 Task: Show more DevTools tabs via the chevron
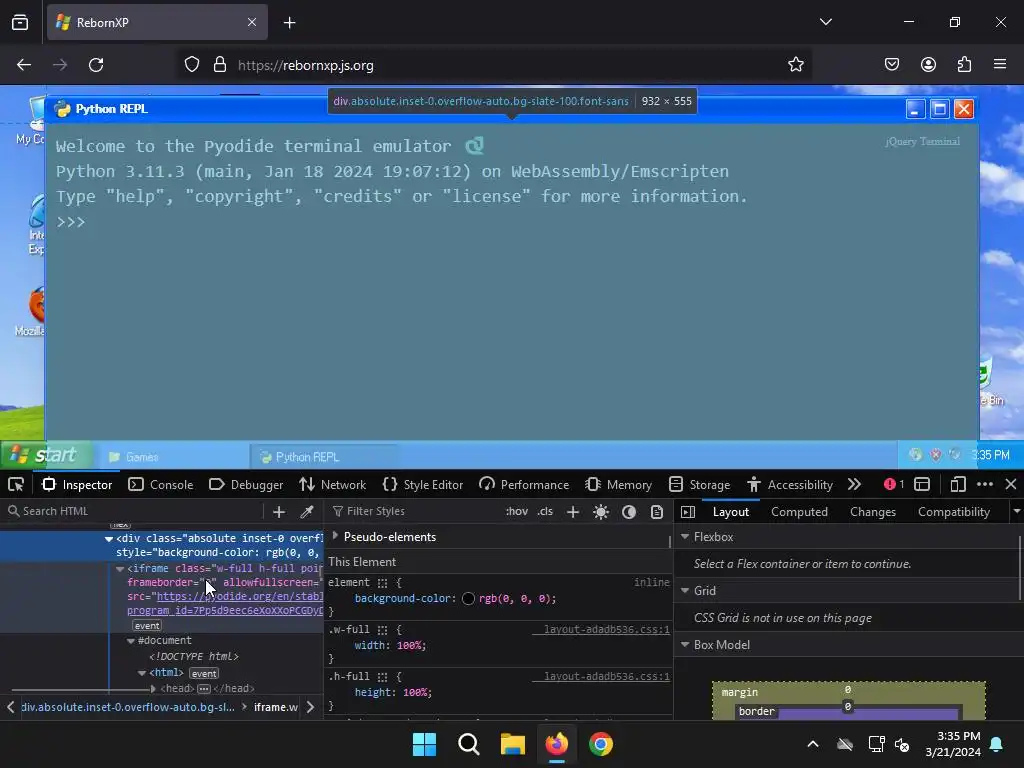pyautogui.click(x=854, y=485)
